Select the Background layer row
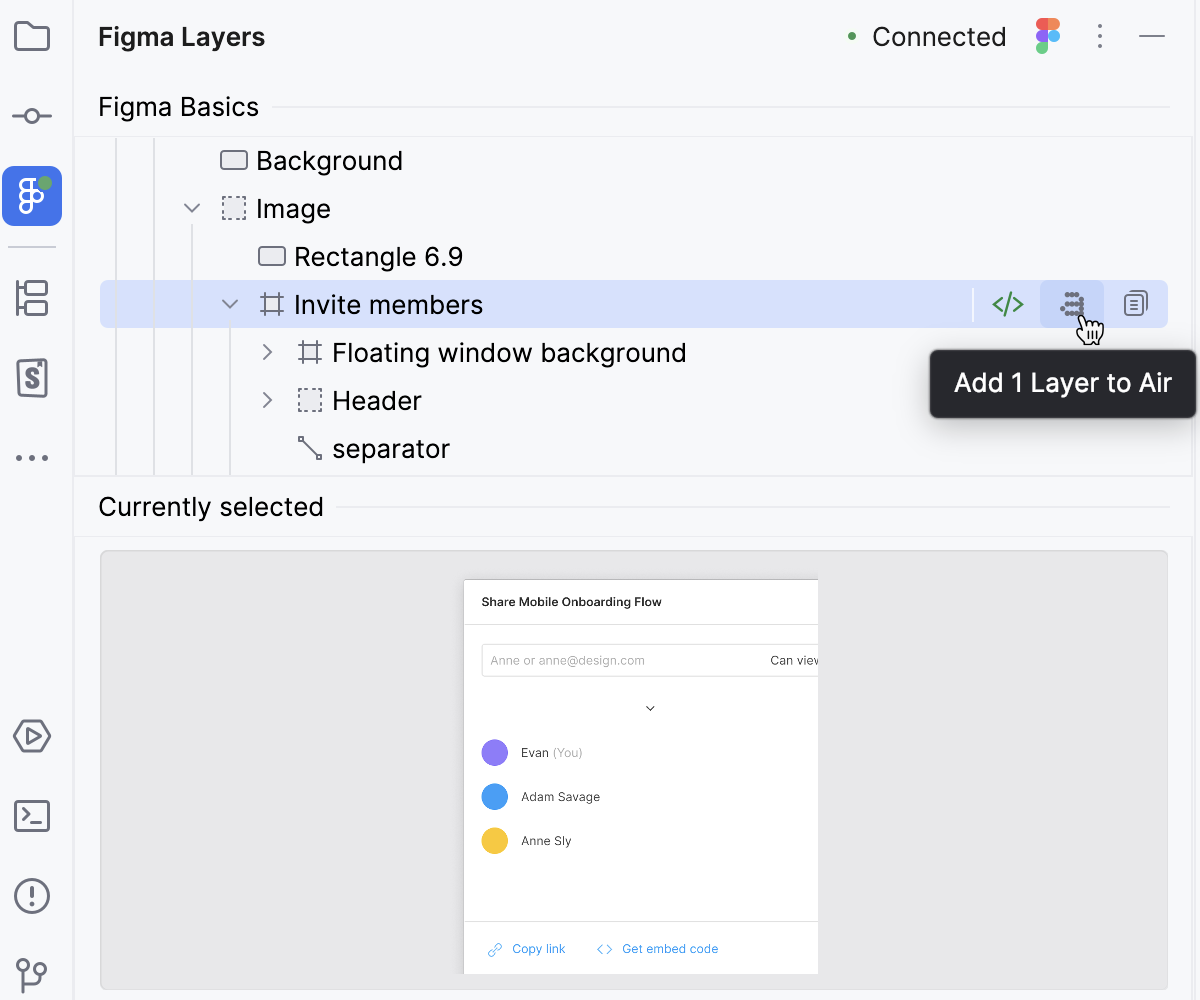The height and width of the screenshot is (1000, 1200). point(634,161)
